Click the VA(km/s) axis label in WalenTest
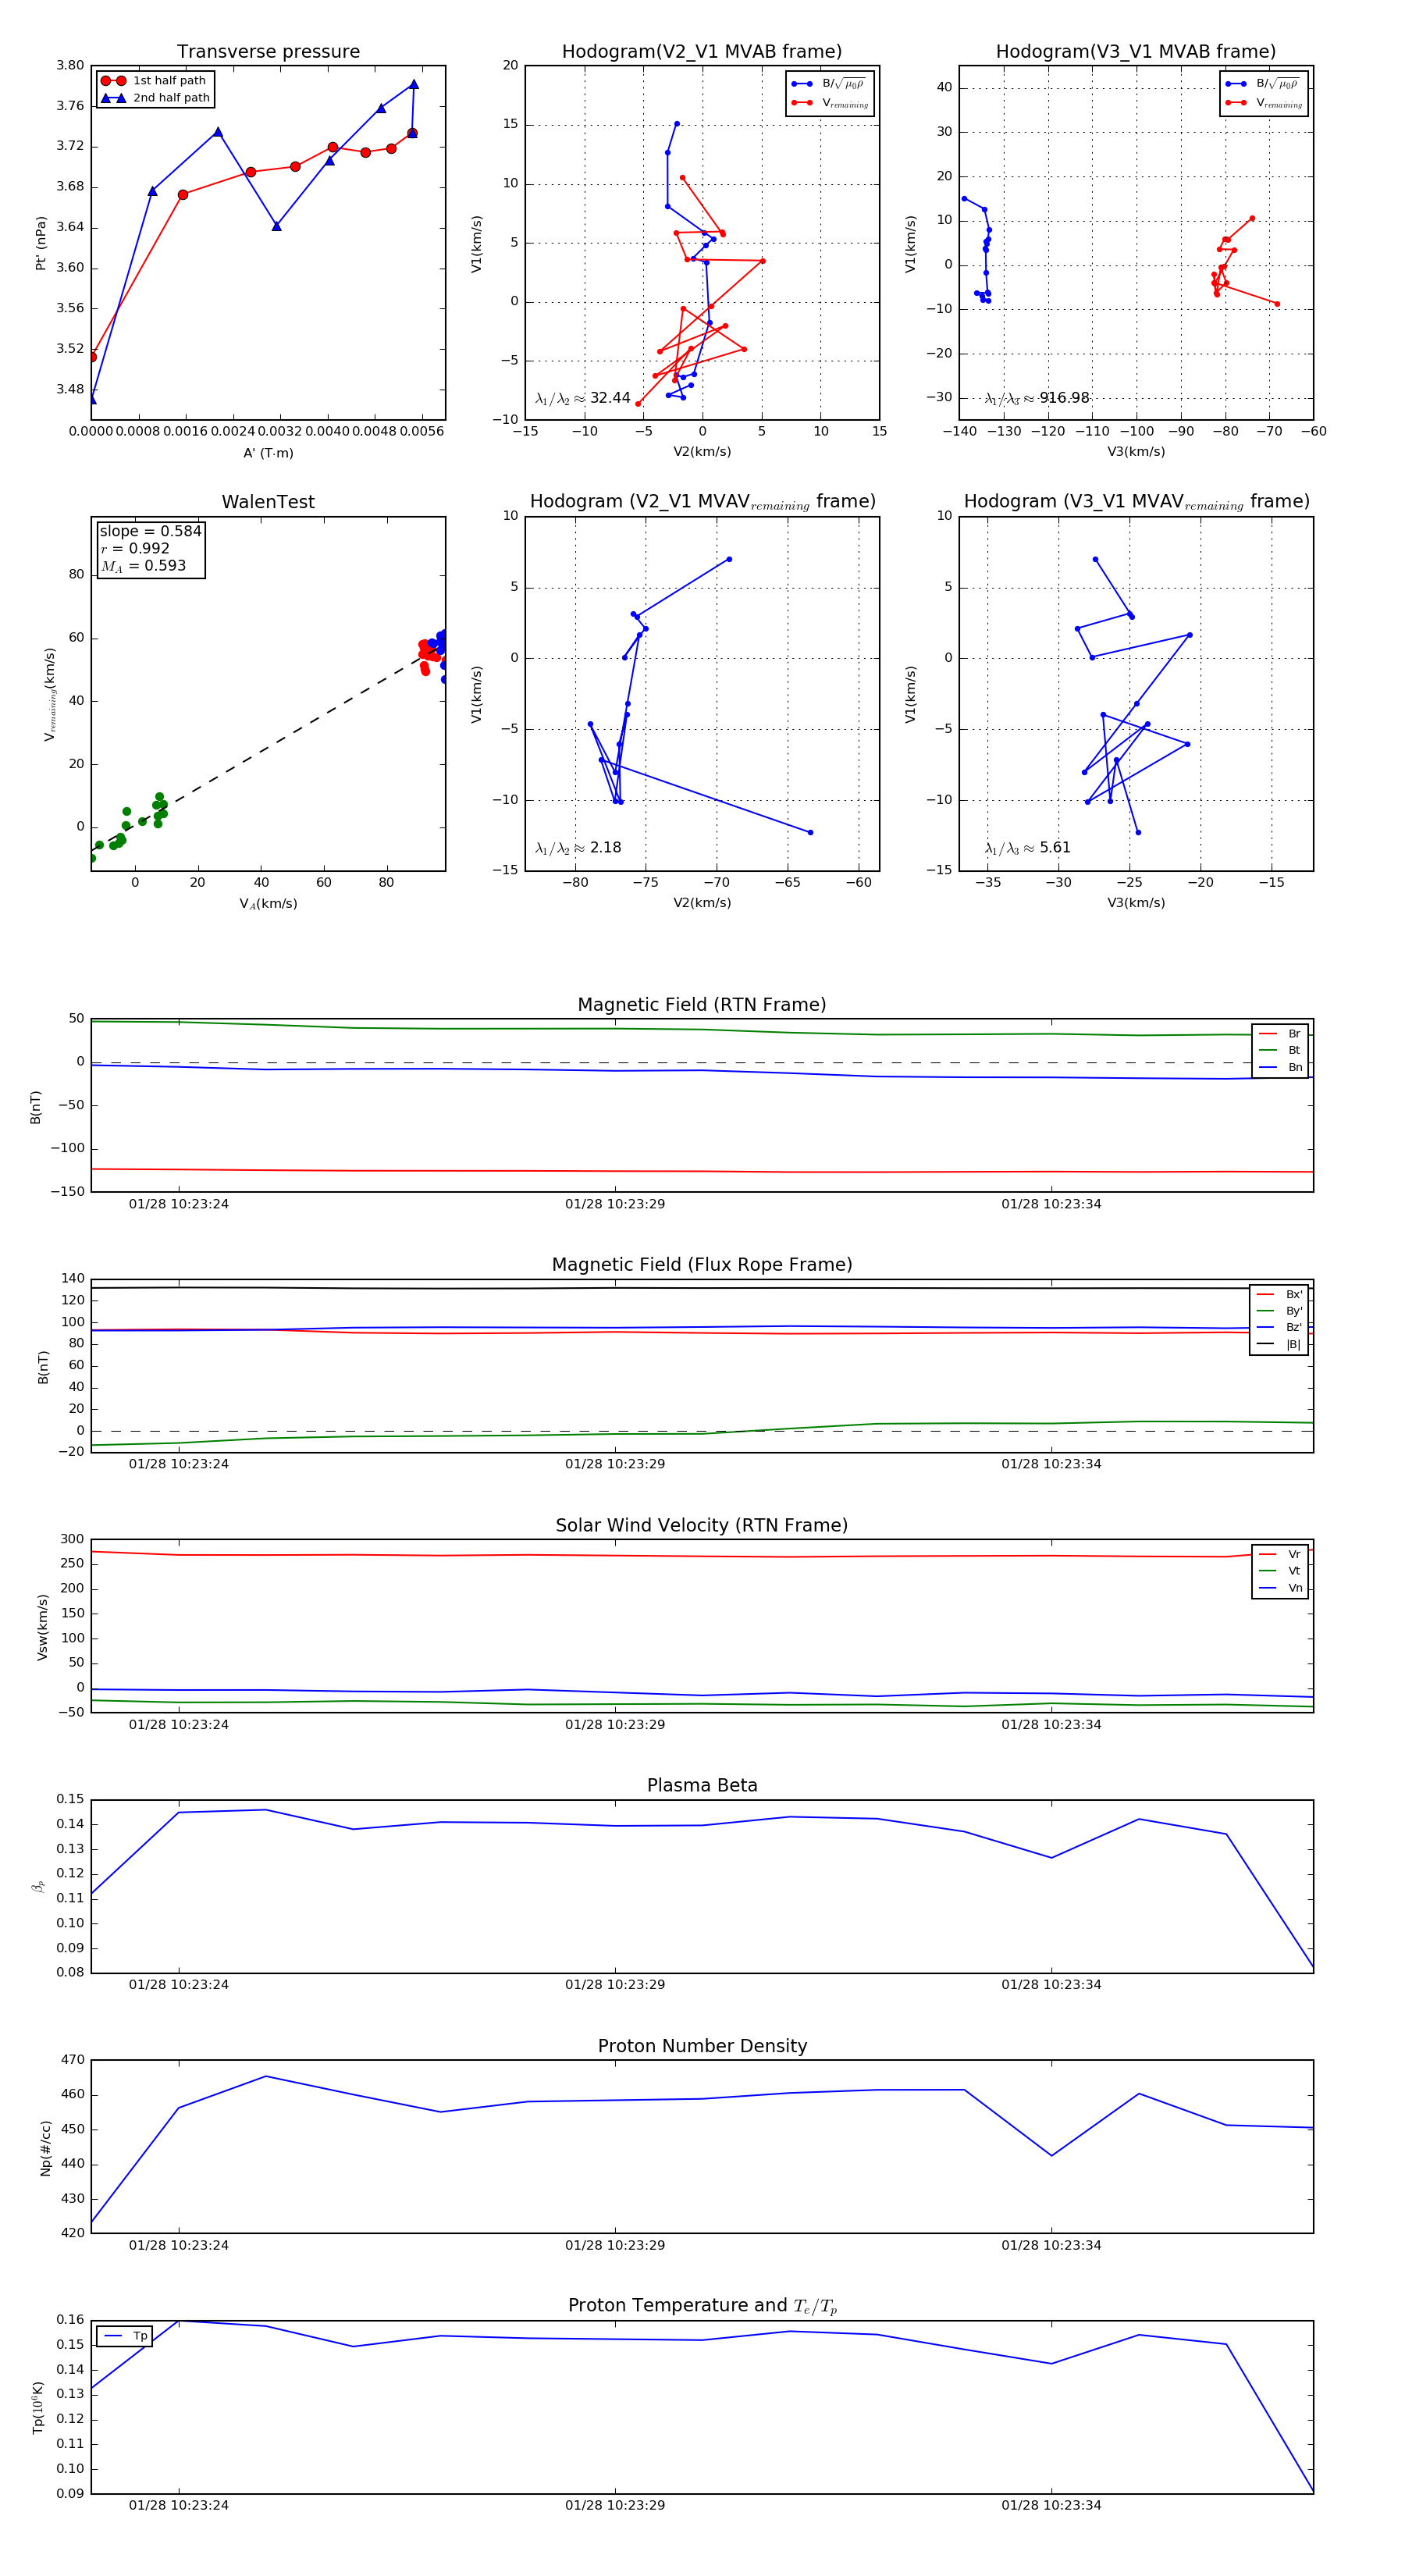The width and height of the screenshot is (1405, 2576). pos(268,904)
